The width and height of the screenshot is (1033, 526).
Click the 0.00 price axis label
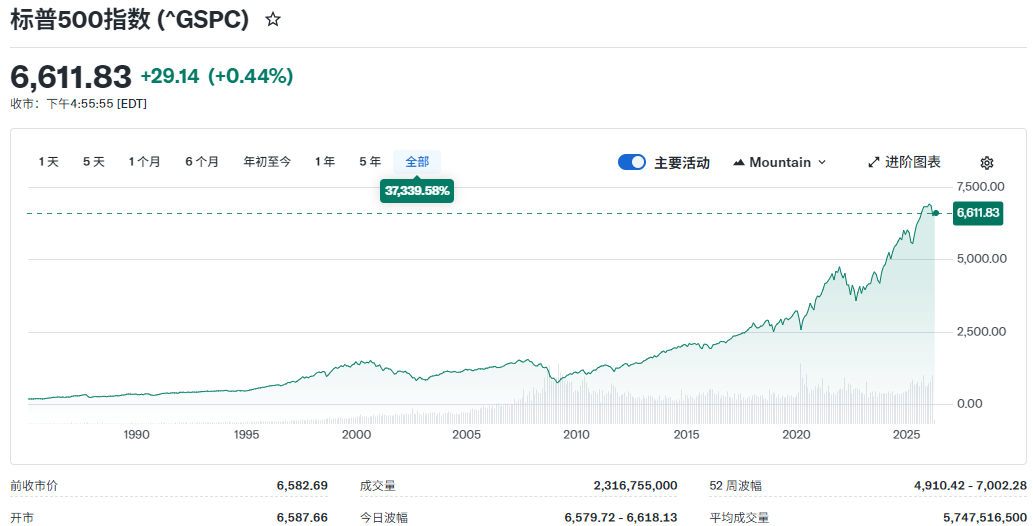point(969,403)
